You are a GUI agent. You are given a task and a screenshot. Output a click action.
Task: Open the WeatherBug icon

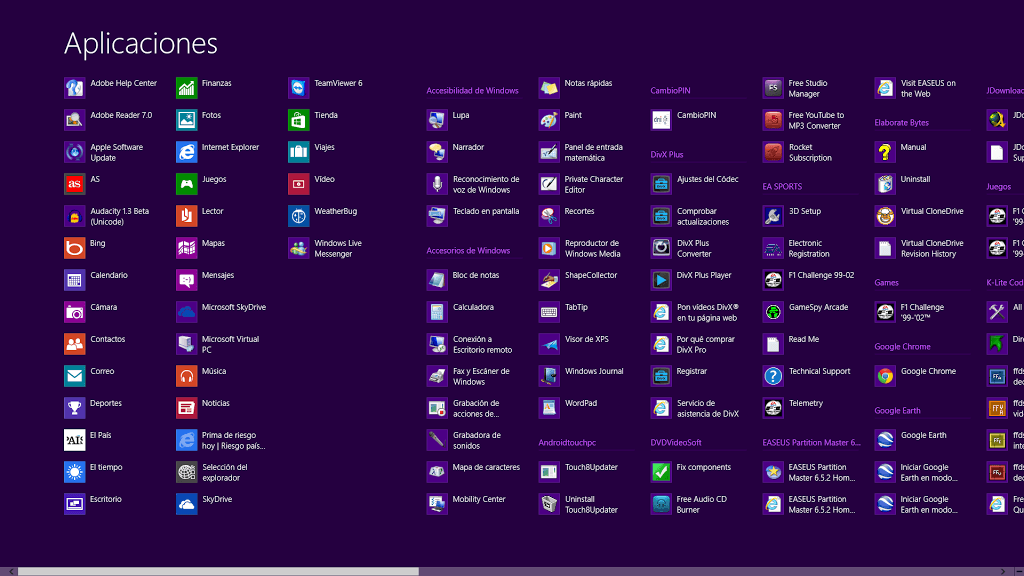298,216
